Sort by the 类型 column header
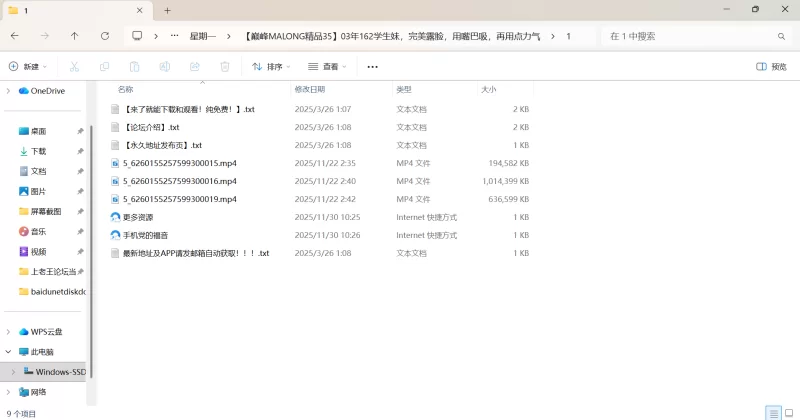 click(x=404, y=89)
